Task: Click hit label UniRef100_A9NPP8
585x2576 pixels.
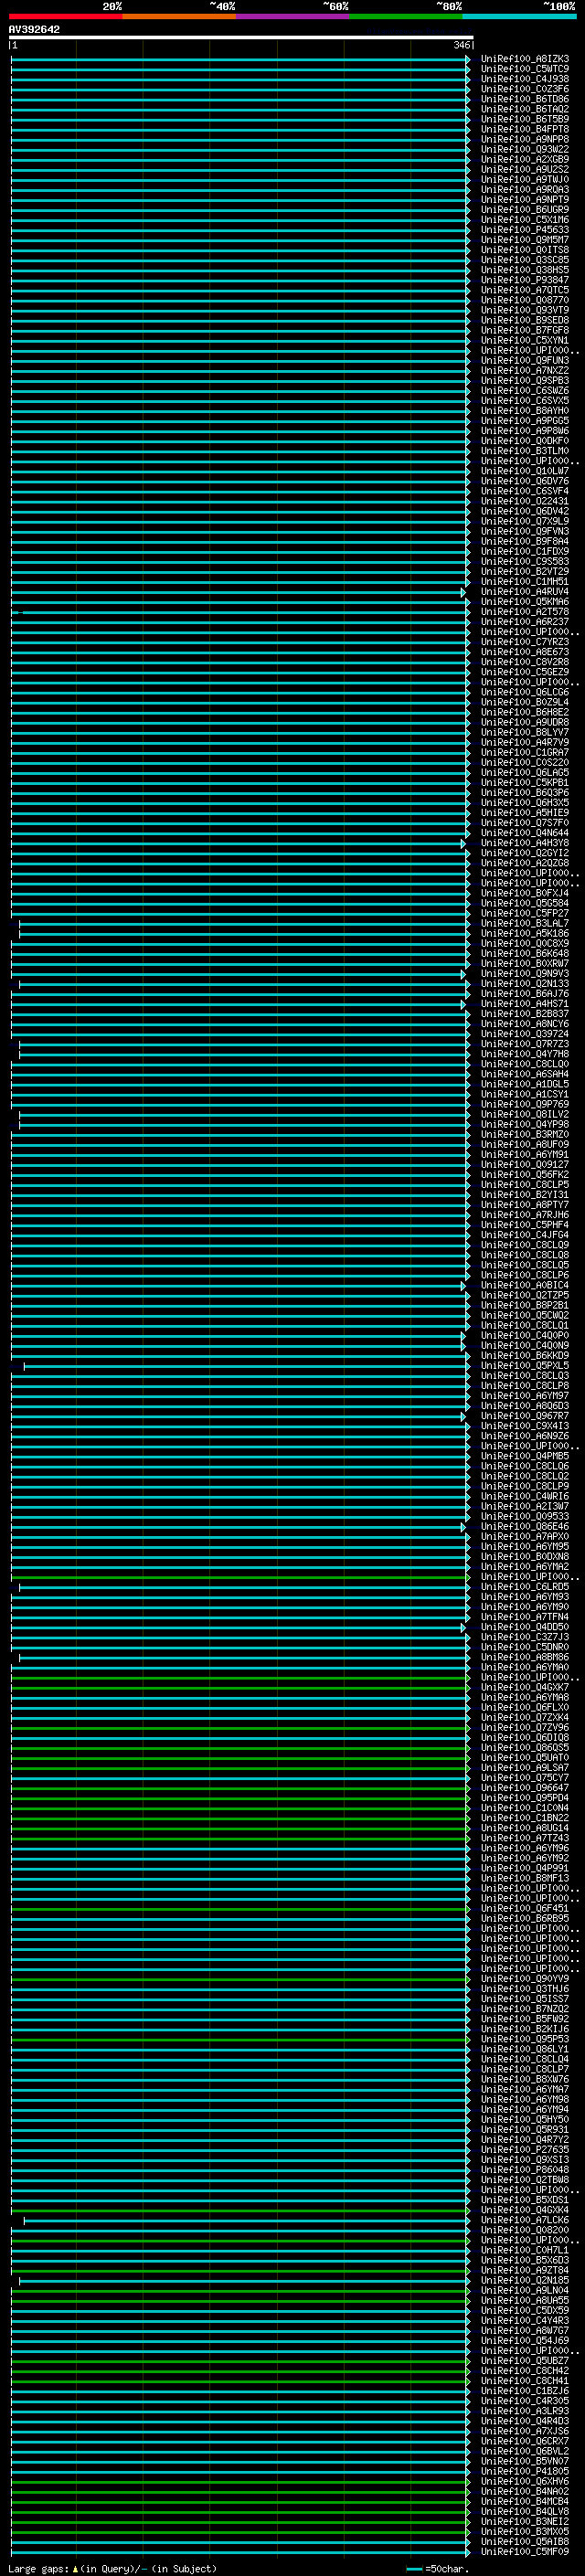Action: click(x=525, y=139)
